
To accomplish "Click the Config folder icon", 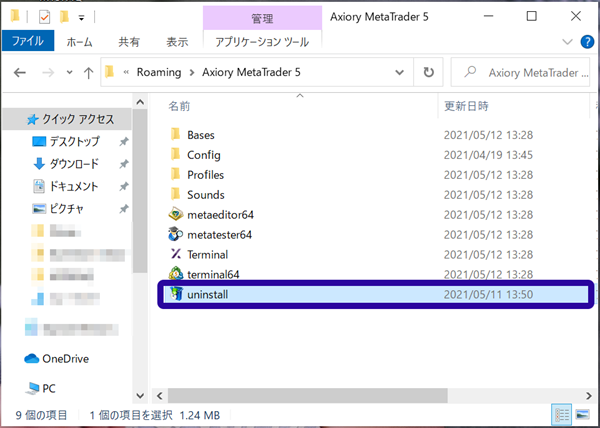I will coord(175,155).
